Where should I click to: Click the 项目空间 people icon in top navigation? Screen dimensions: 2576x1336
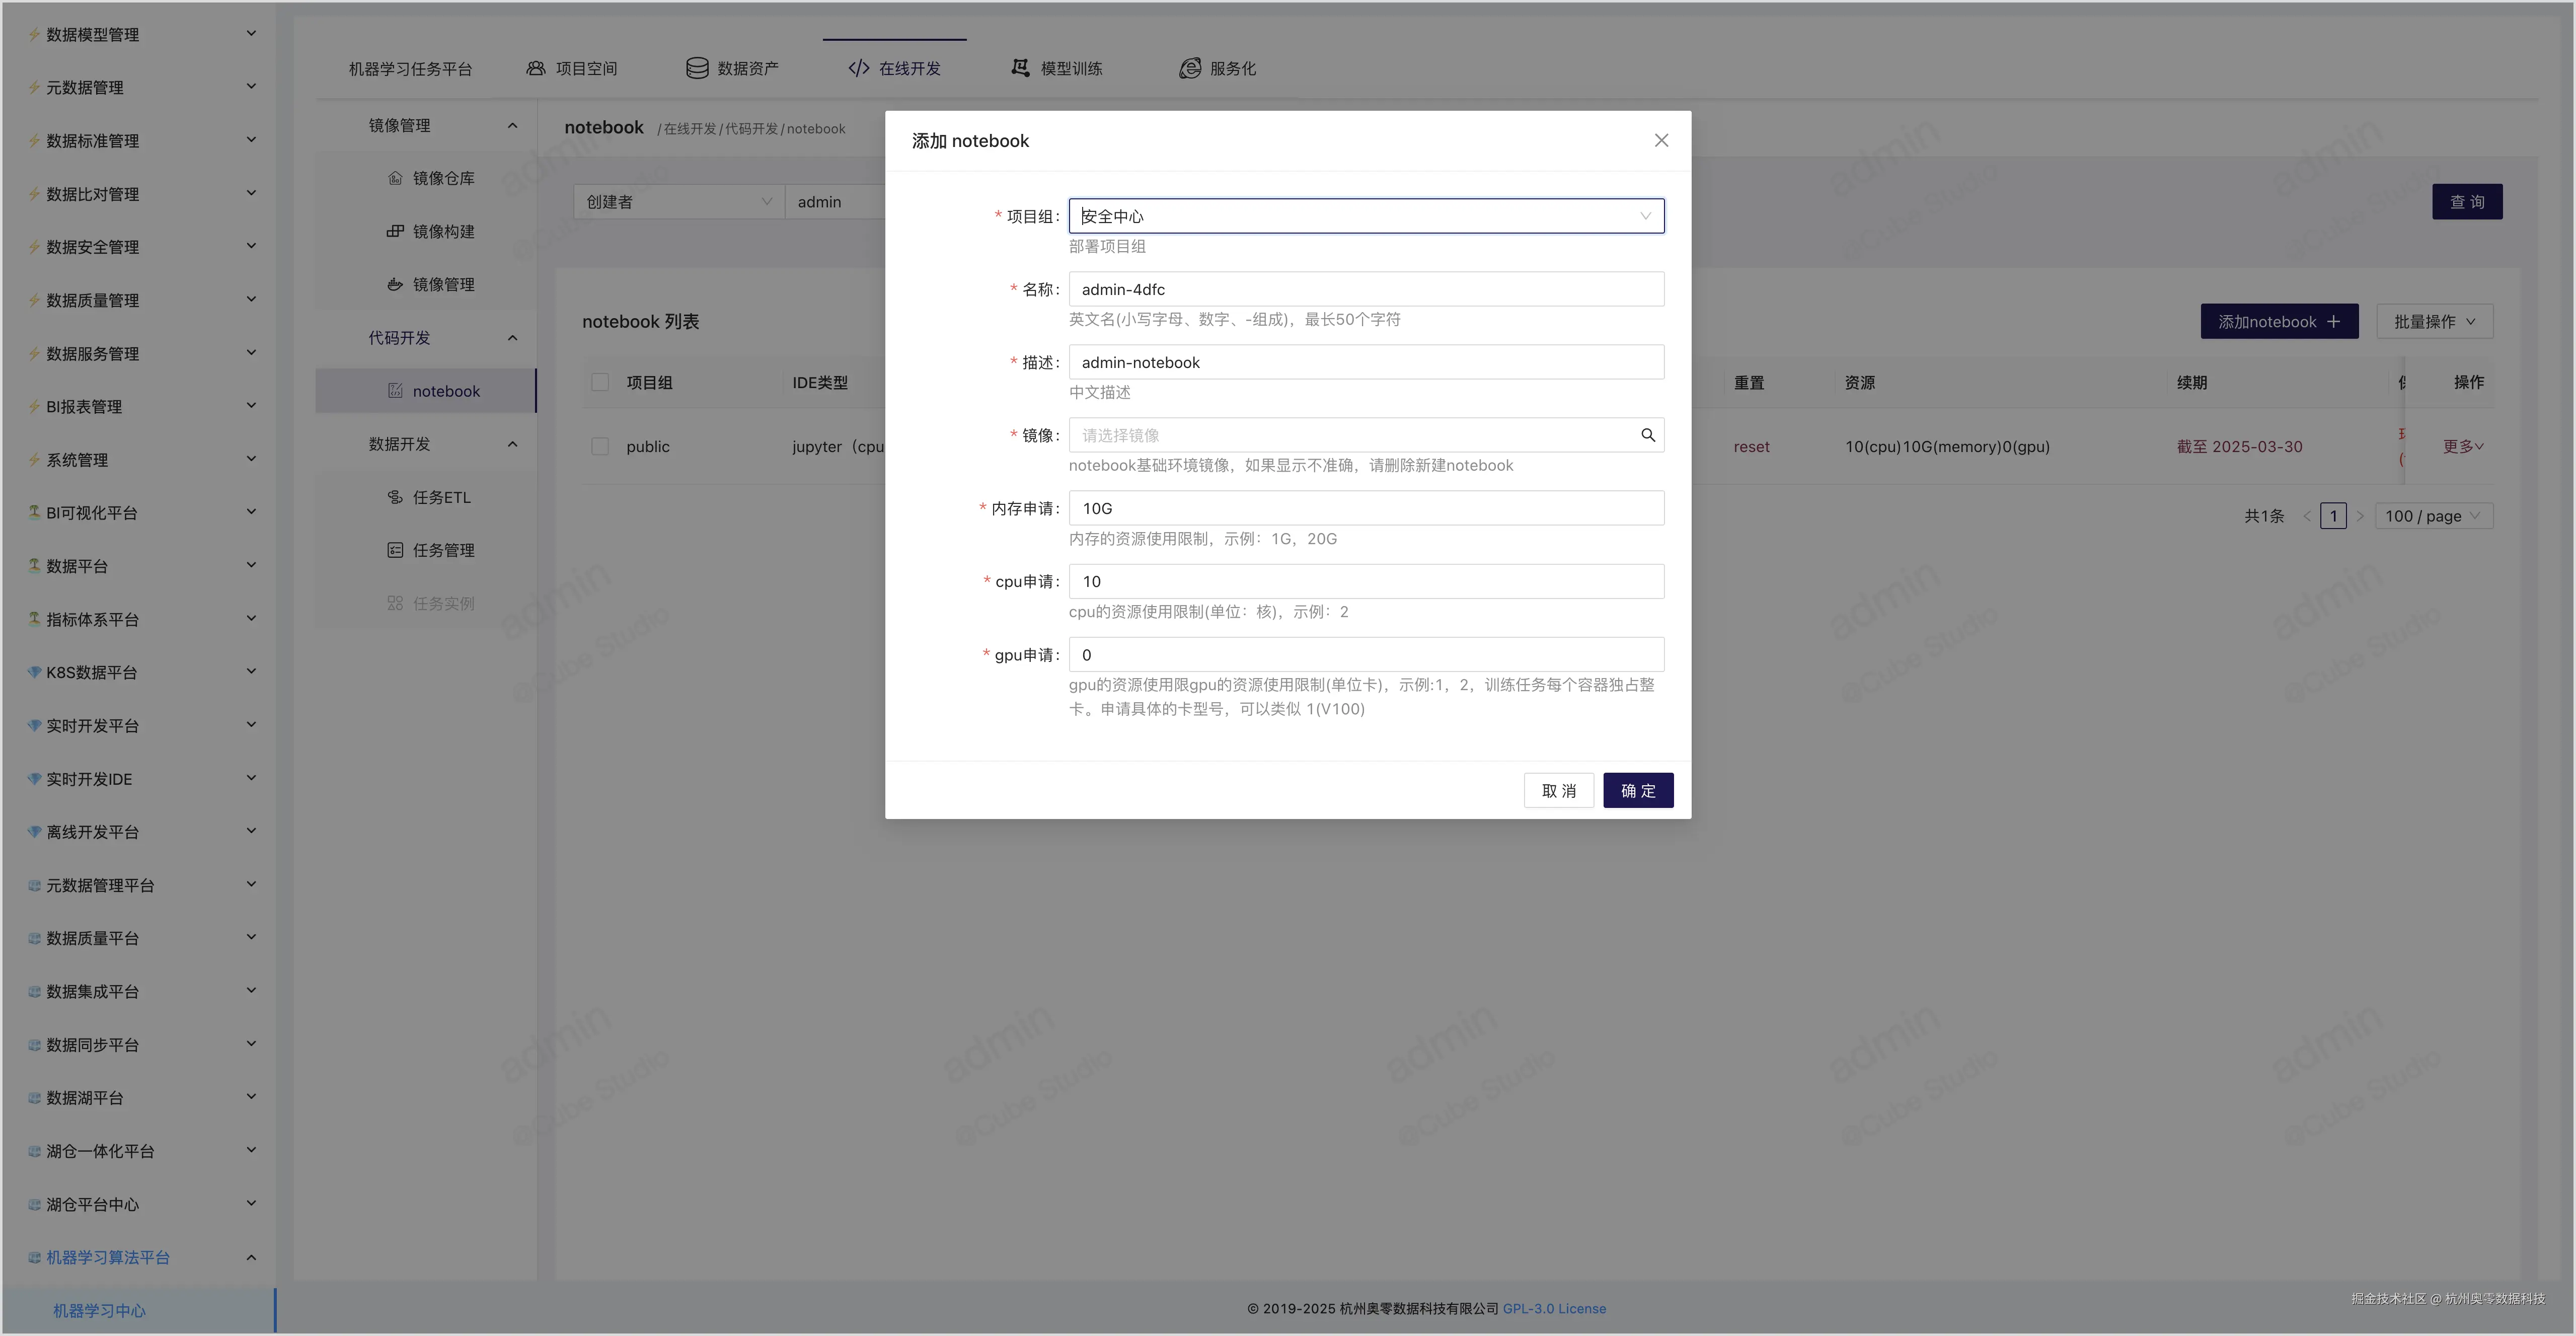click(x=536, y=67)
